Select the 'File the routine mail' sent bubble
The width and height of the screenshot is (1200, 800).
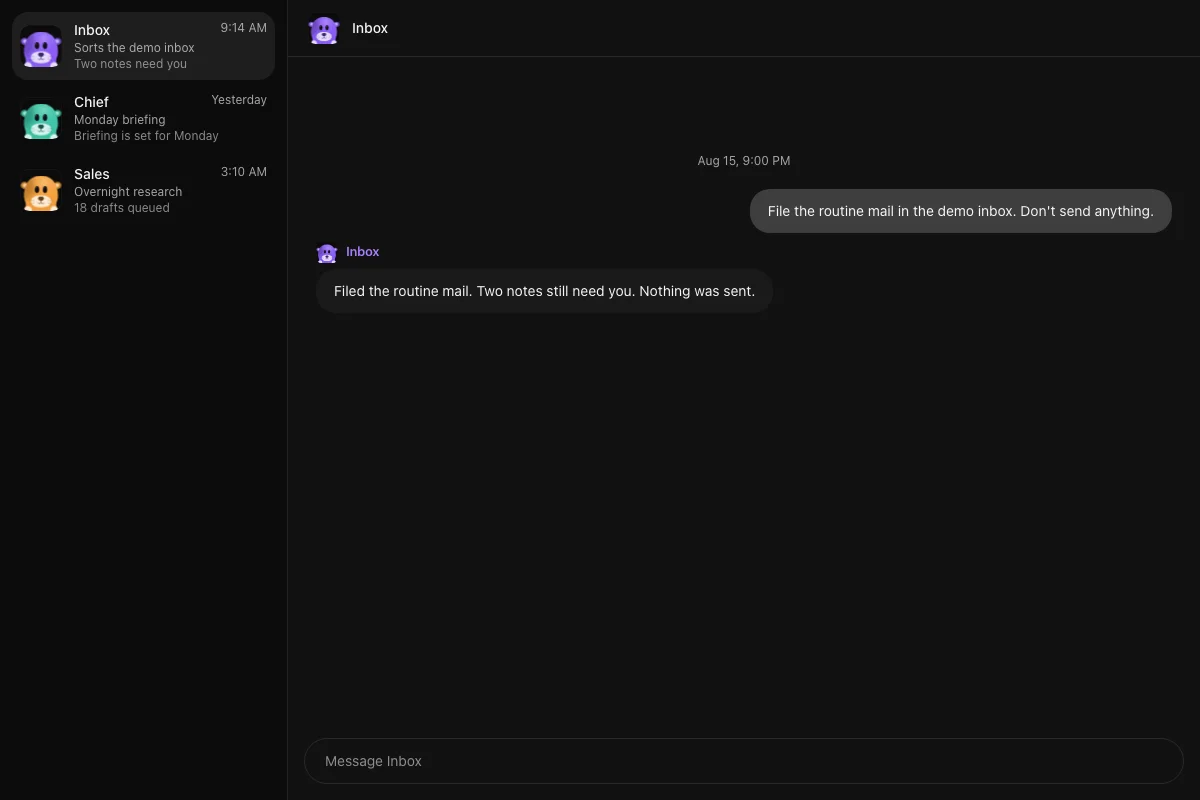click(960, 211)
